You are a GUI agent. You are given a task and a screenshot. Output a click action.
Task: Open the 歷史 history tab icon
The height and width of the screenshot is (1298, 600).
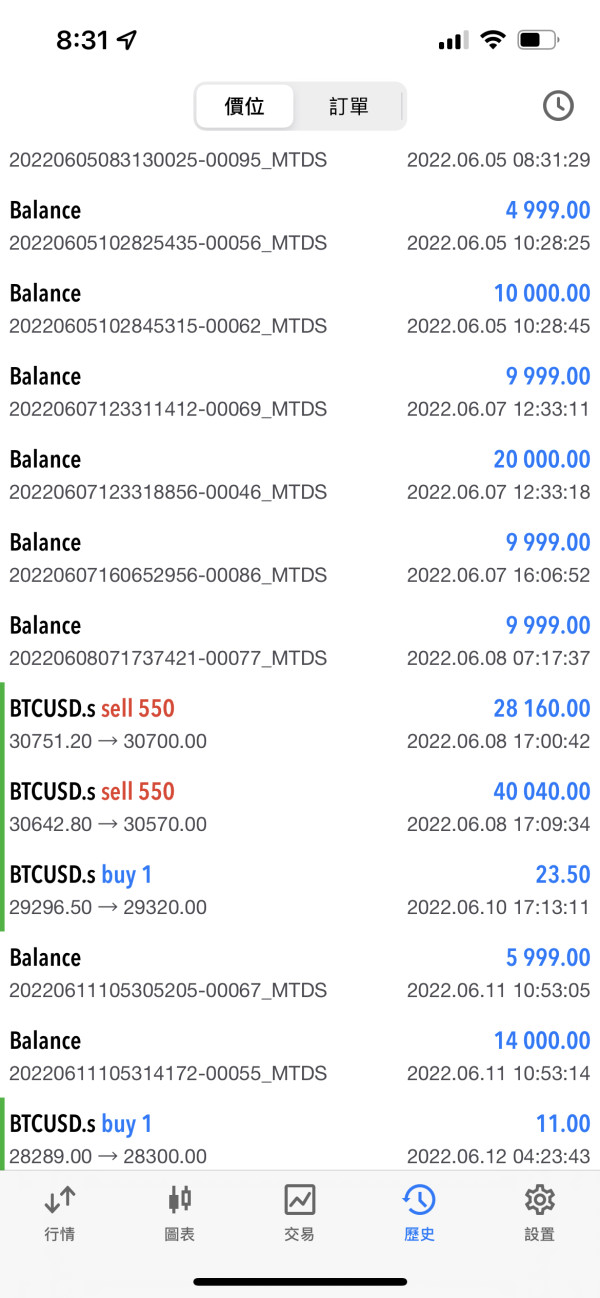(x=419, y=1200)
